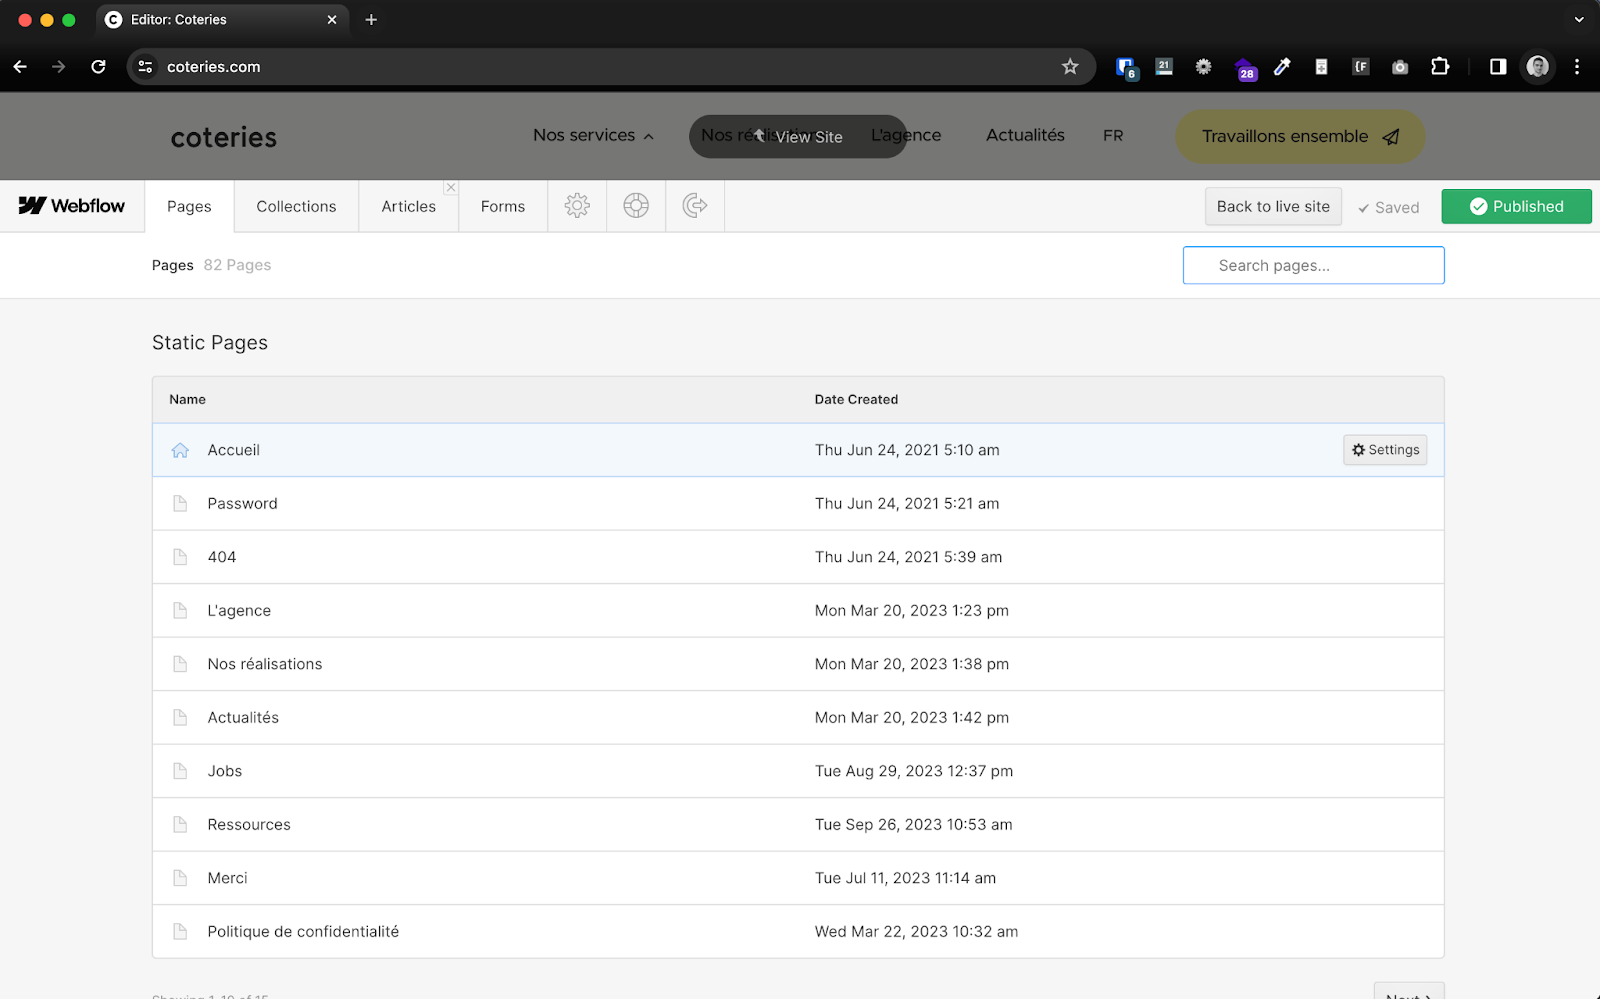The image size is (1600, 999).
Task: Open Settings for the Accueil page
Action: [x=1385, y=450]
